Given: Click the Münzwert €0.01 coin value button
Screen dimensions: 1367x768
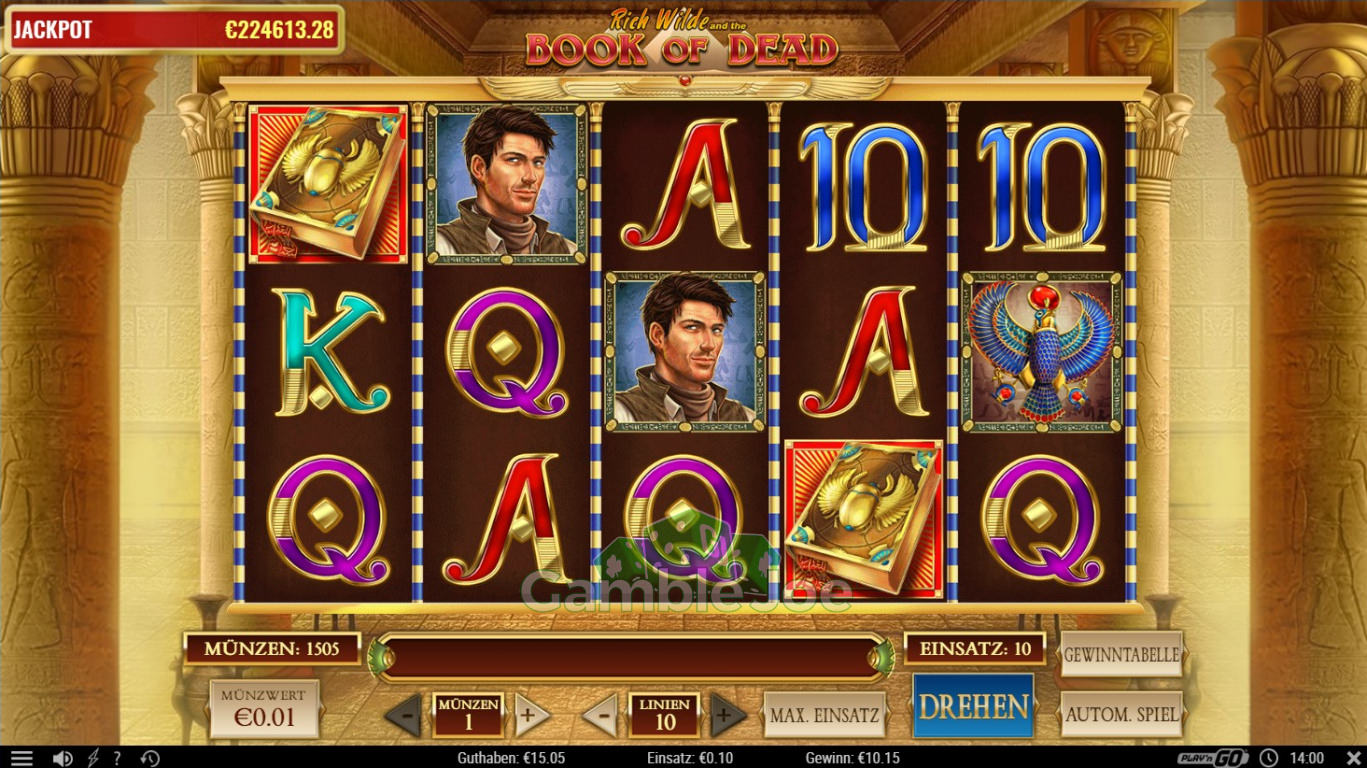Looking at the screenshot, I should 264,709.
